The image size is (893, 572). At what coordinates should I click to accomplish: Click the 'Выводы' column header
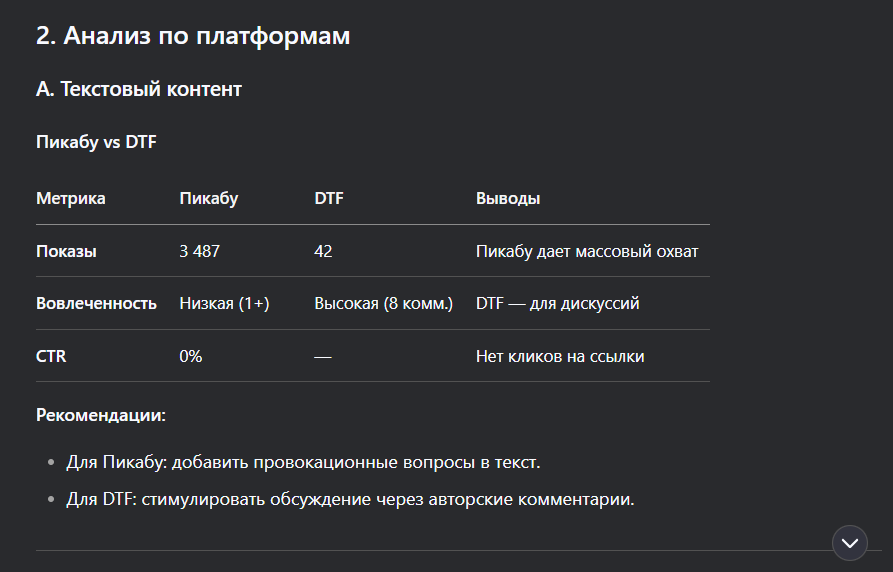pos(508,198)
